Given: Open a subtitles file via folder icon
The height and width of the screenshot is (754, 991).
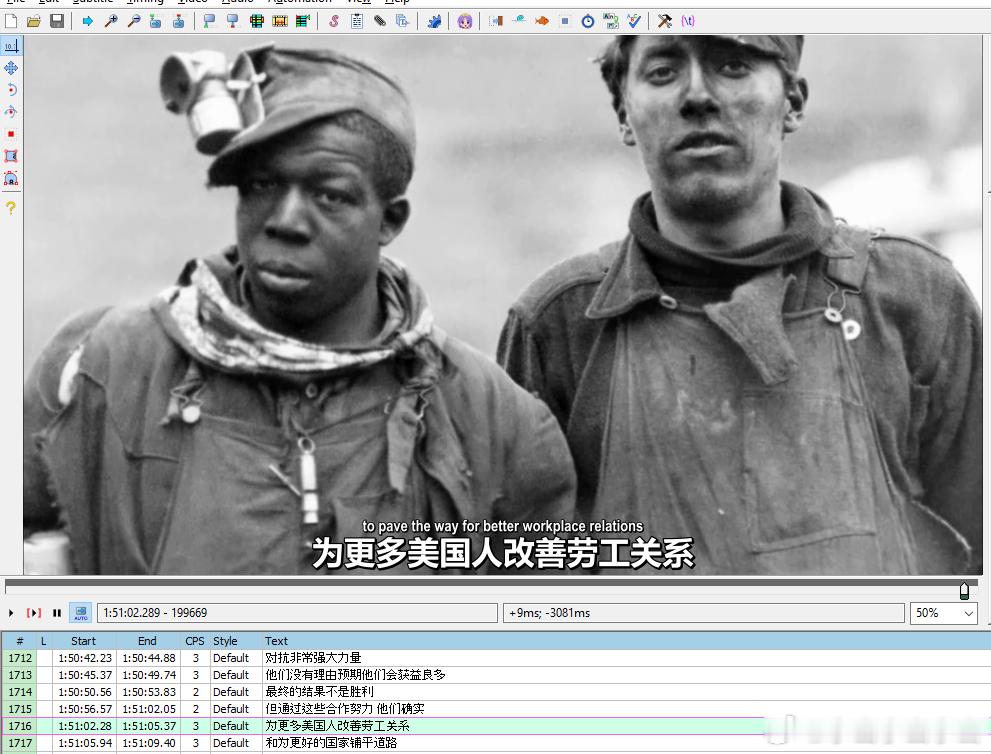Looking at the screenshot, I should coord(34,21).
